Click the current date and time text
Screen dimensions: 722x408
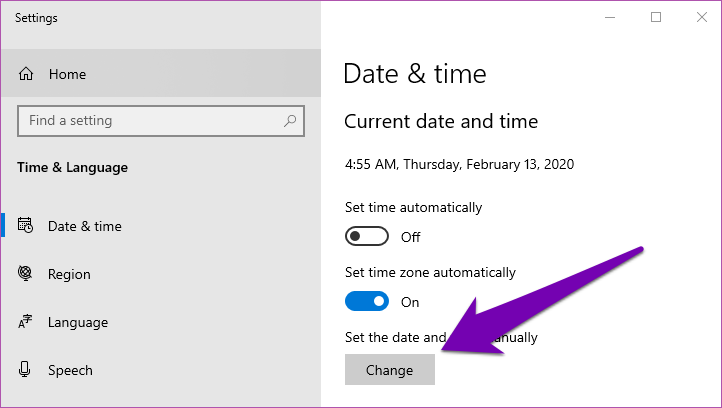point(459,163)
